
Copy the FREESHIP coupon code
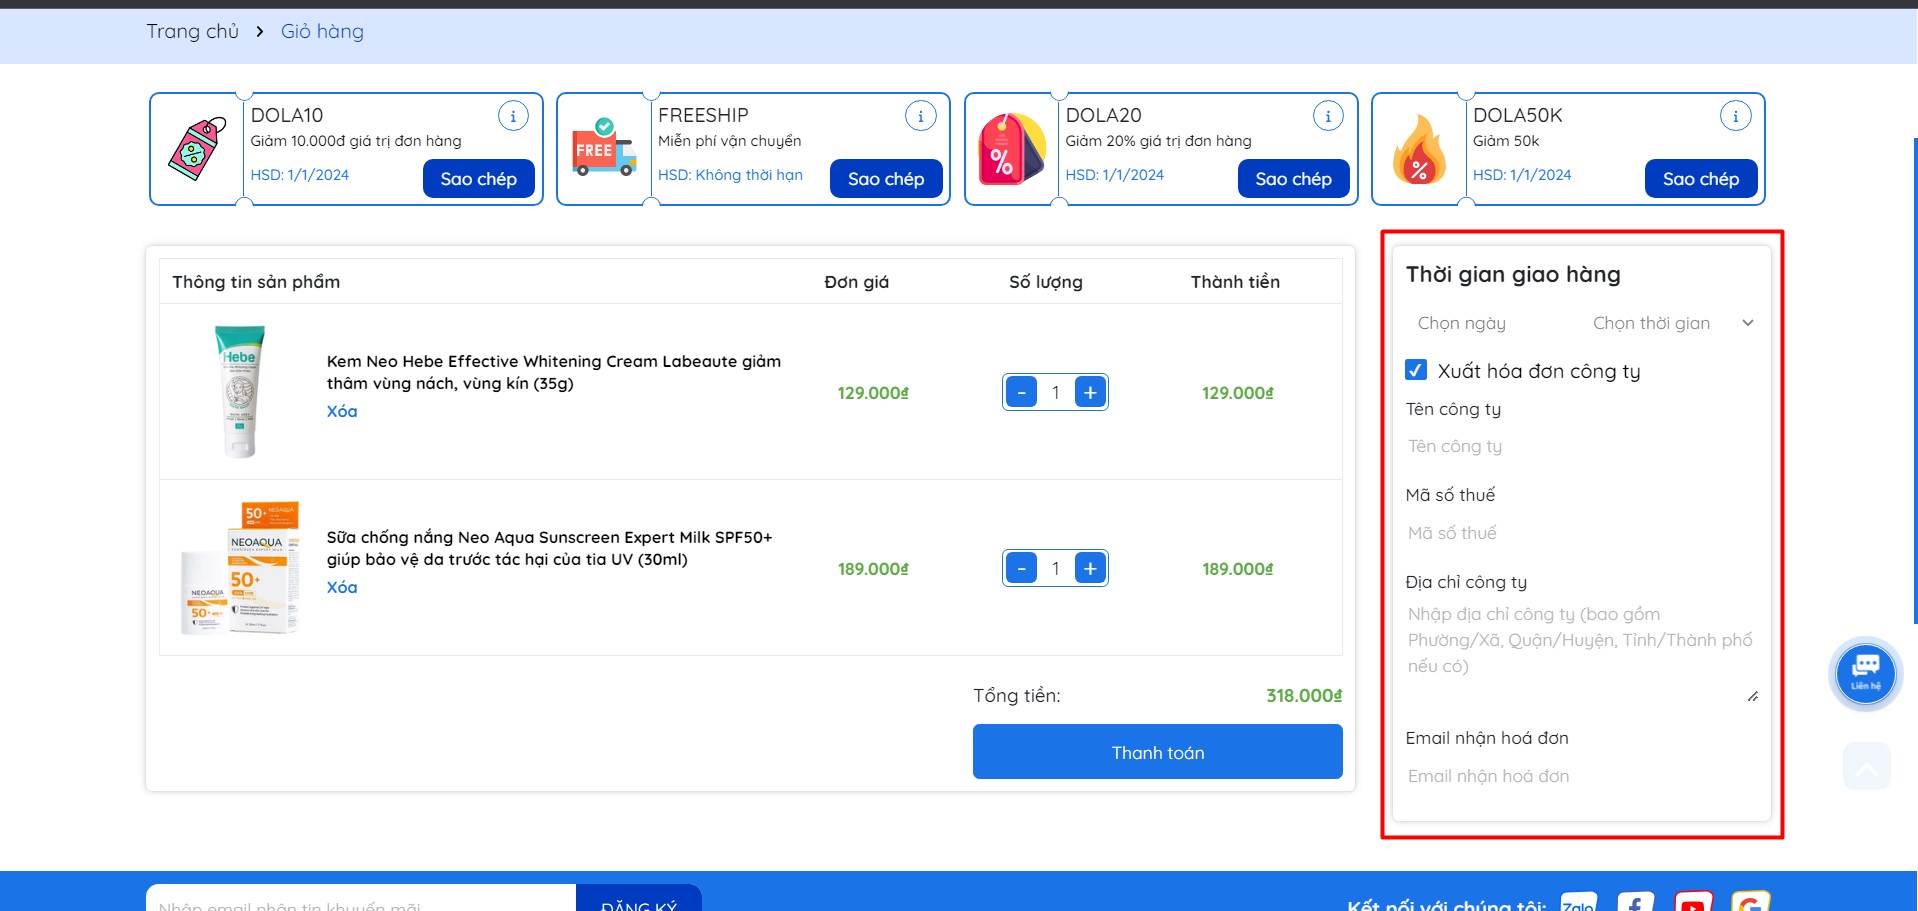point(886,179)
